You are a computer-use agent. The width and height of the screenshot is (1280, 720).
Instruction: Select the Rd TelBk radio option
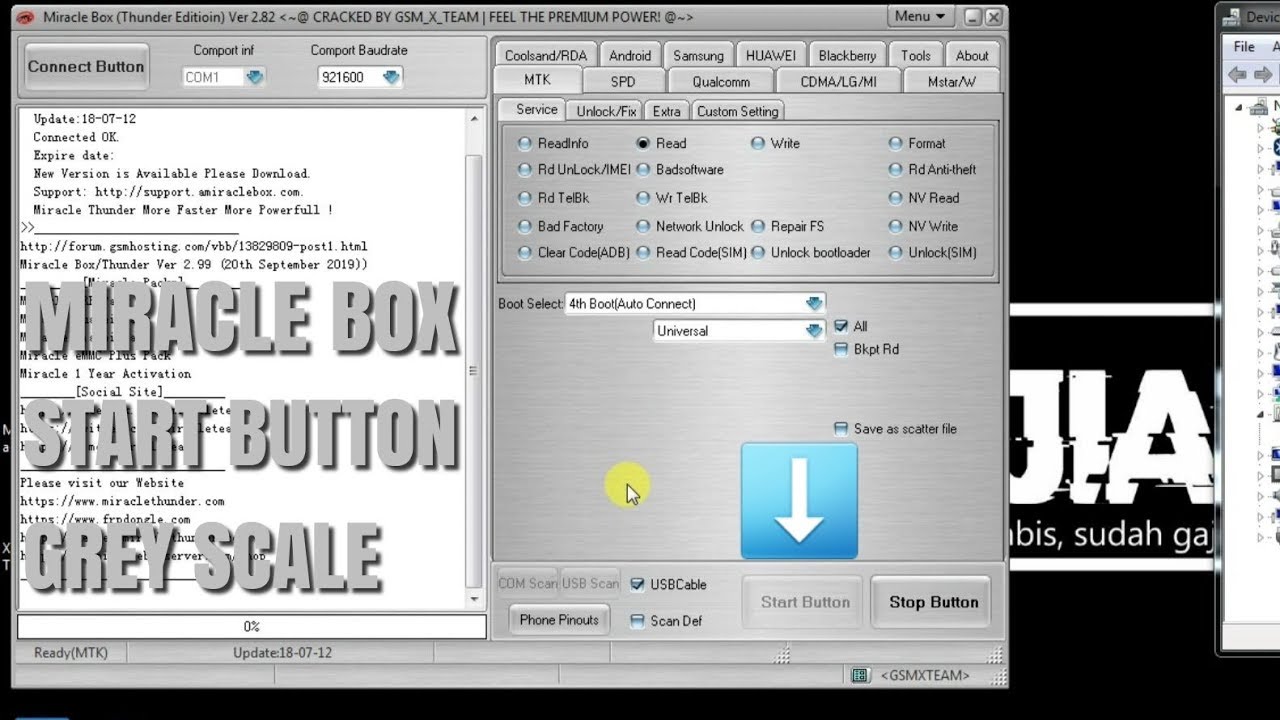point(525,198)
